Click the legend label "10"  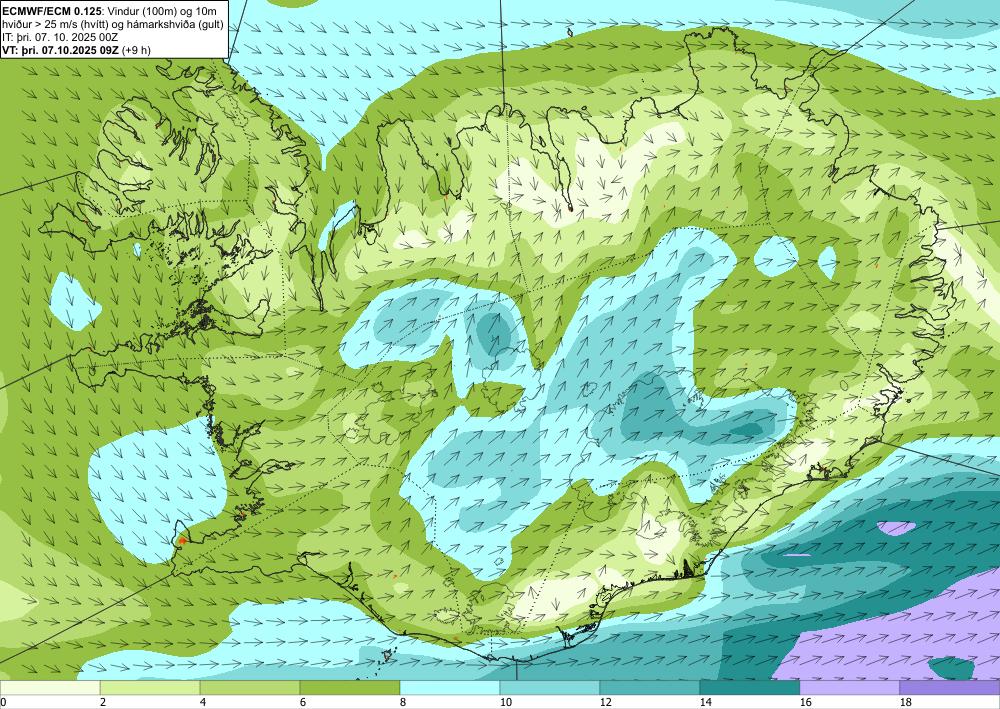(x=505, y=702)
